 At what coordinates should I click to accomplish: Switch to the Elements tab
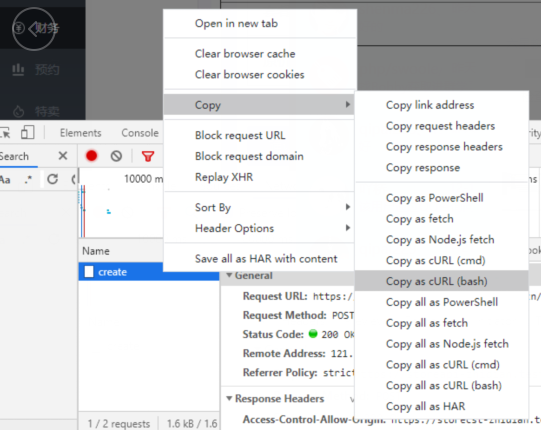tap(81, 133)
